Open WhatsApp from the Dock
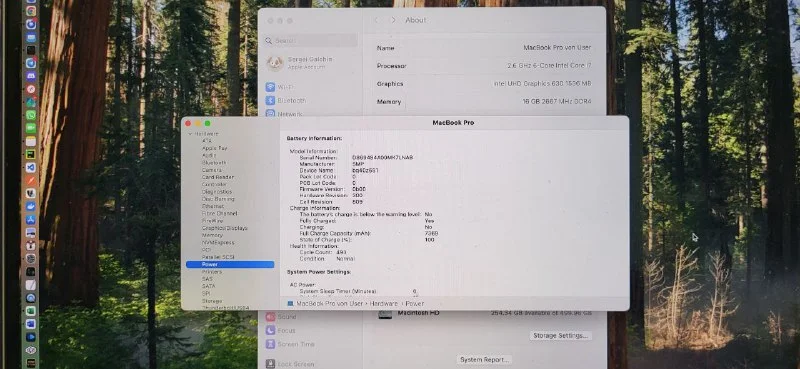The width and height of the screenshot is (800, 369). (31, 115)
